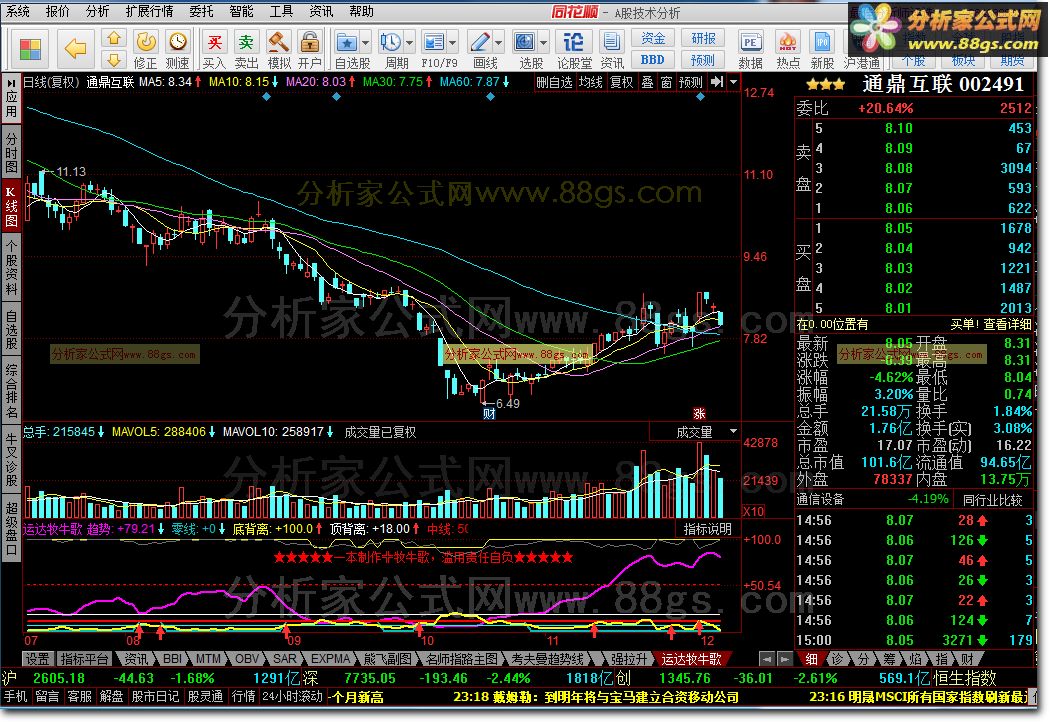The height and width of the screenshot is (722, 1050).
Task: Switch to the EXPMA indicator tab
Action: click(331, 659)
